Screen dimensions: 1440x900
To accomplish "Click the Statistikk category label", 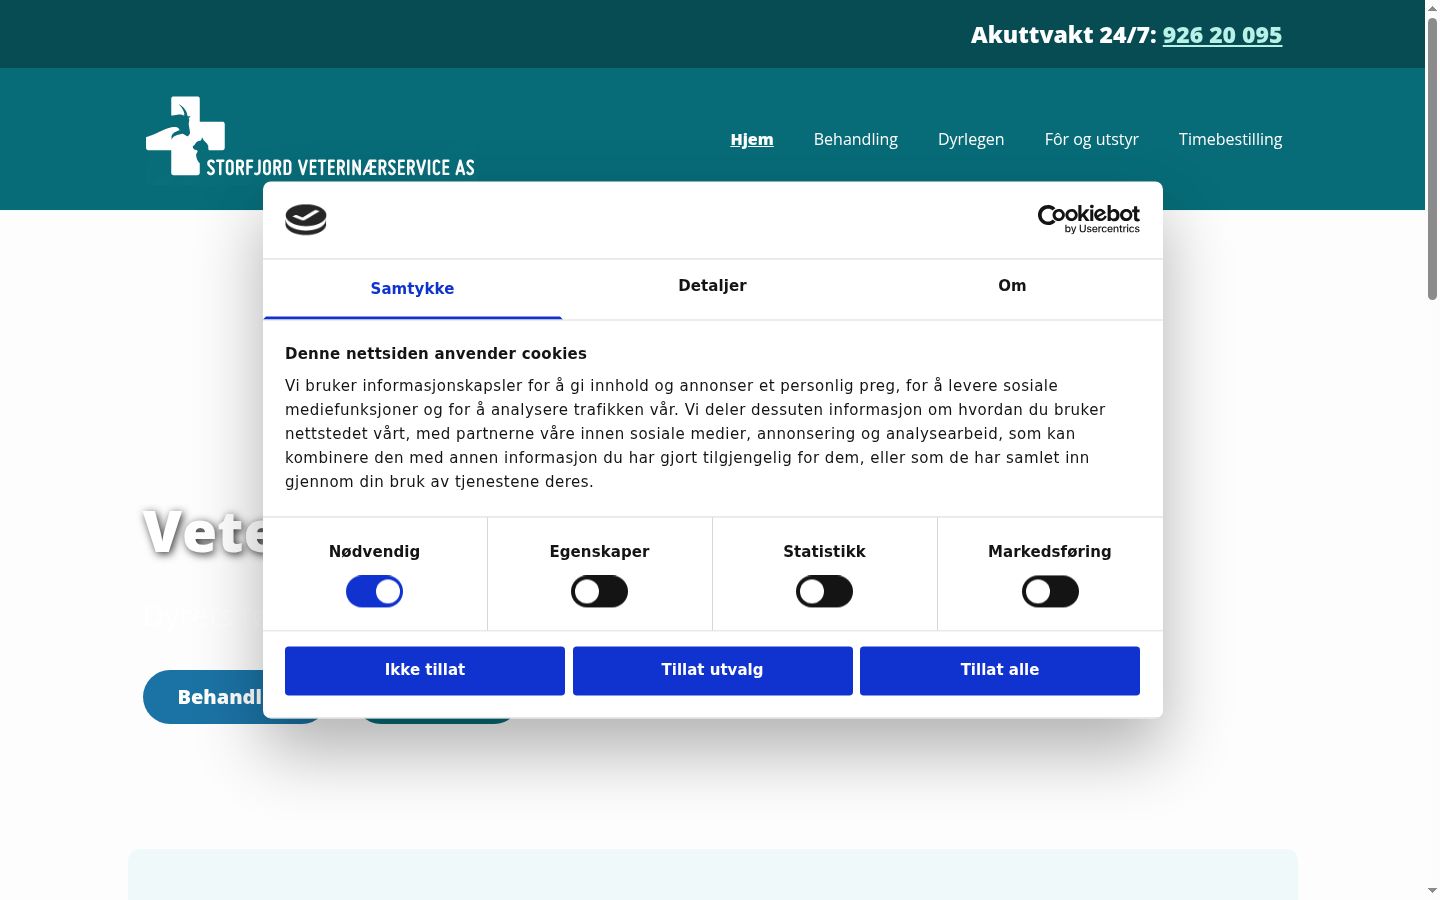I will click(x=824, y=551).
